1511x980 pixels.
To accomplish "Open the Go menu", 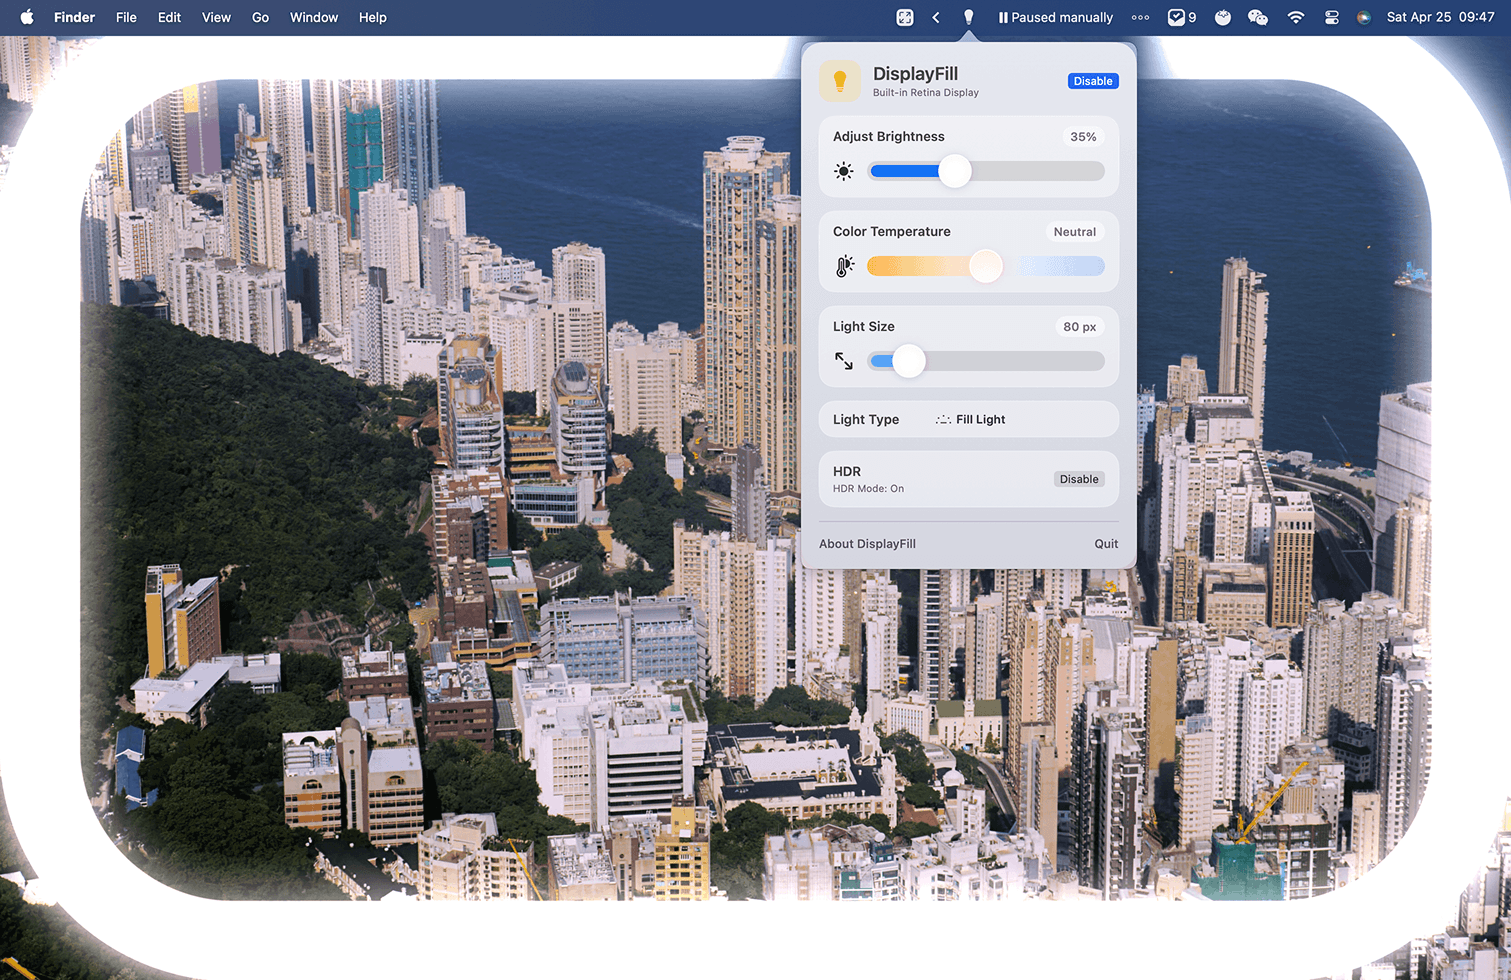I will coord(260,17).
